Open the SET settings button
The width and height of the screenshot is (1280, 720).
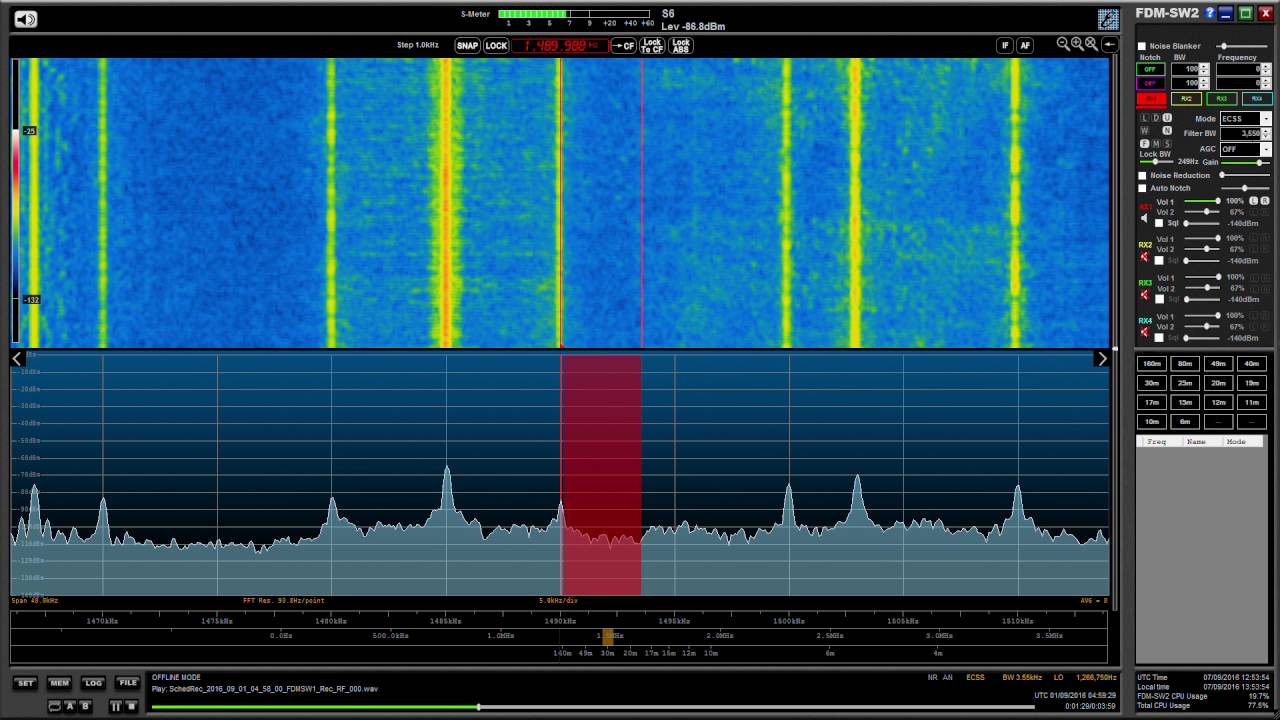(25, 683)
